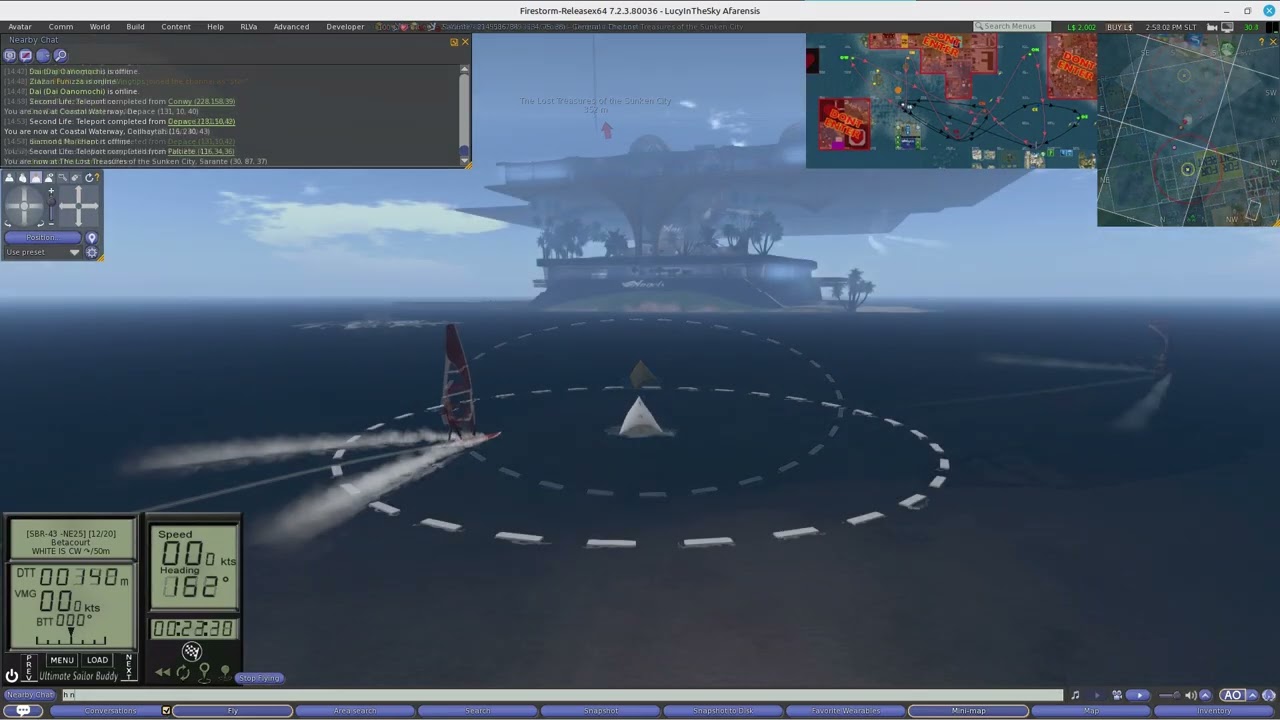Viewport: 1280px width, 720px height.
Task: Click Nearby Chat scrollbar up arrow
Action: [464, 70]
